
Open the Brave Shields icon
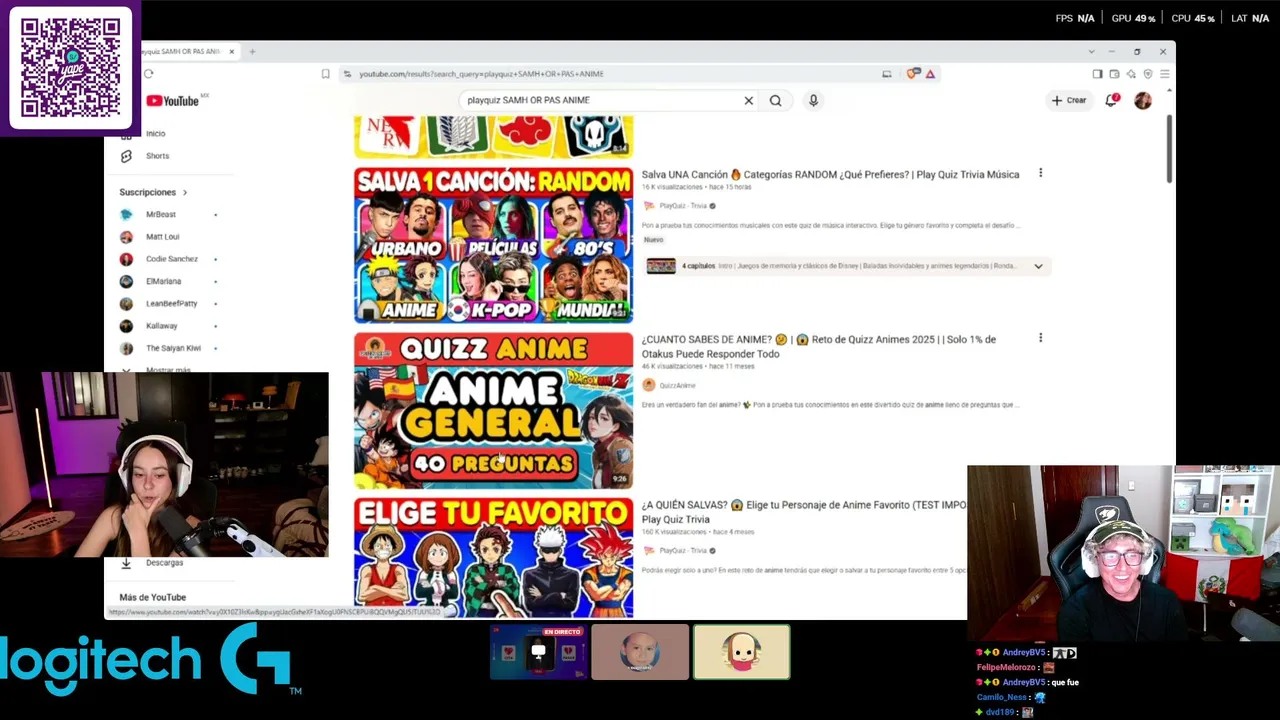[x=912, y=74]
